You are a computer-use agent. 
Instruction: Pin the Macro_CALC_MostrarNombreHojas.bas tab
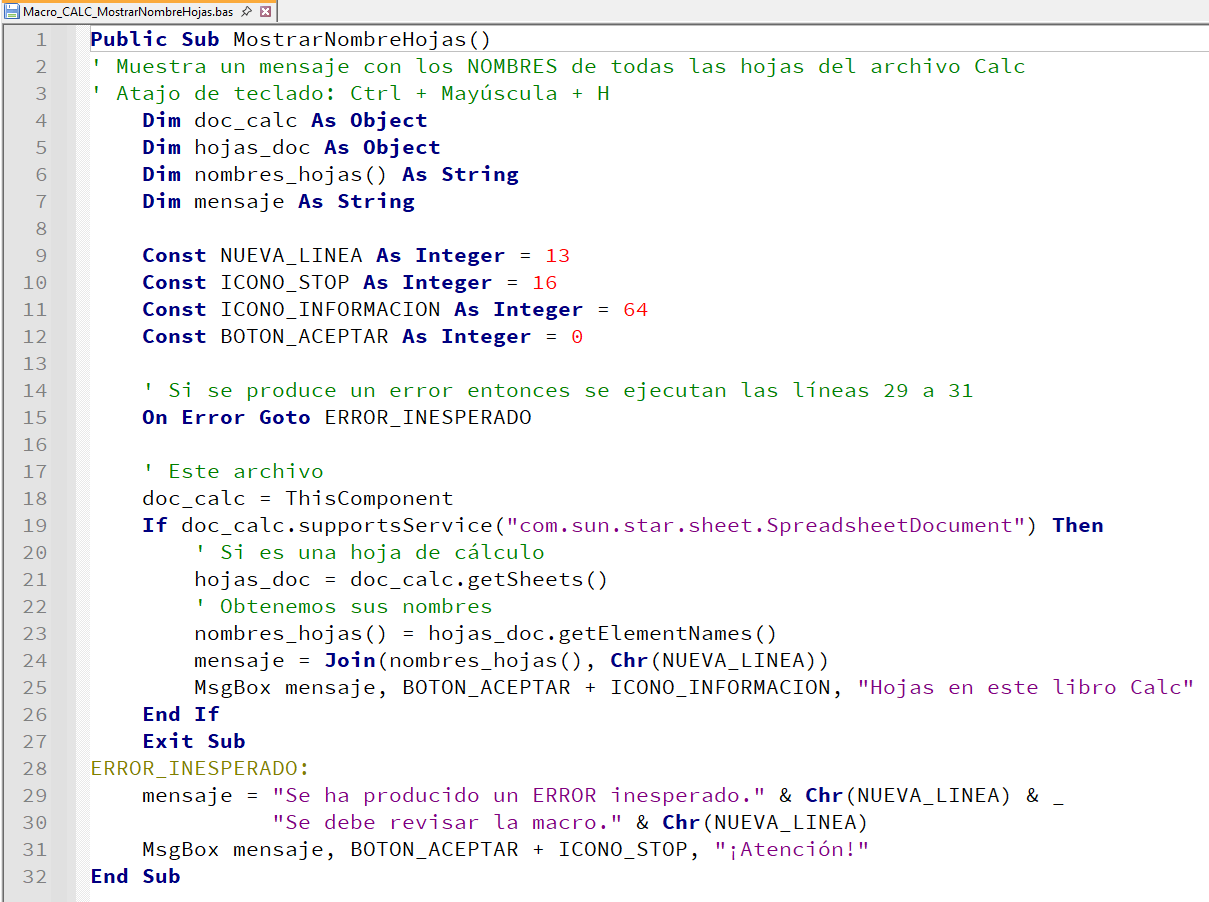(247, 11)
